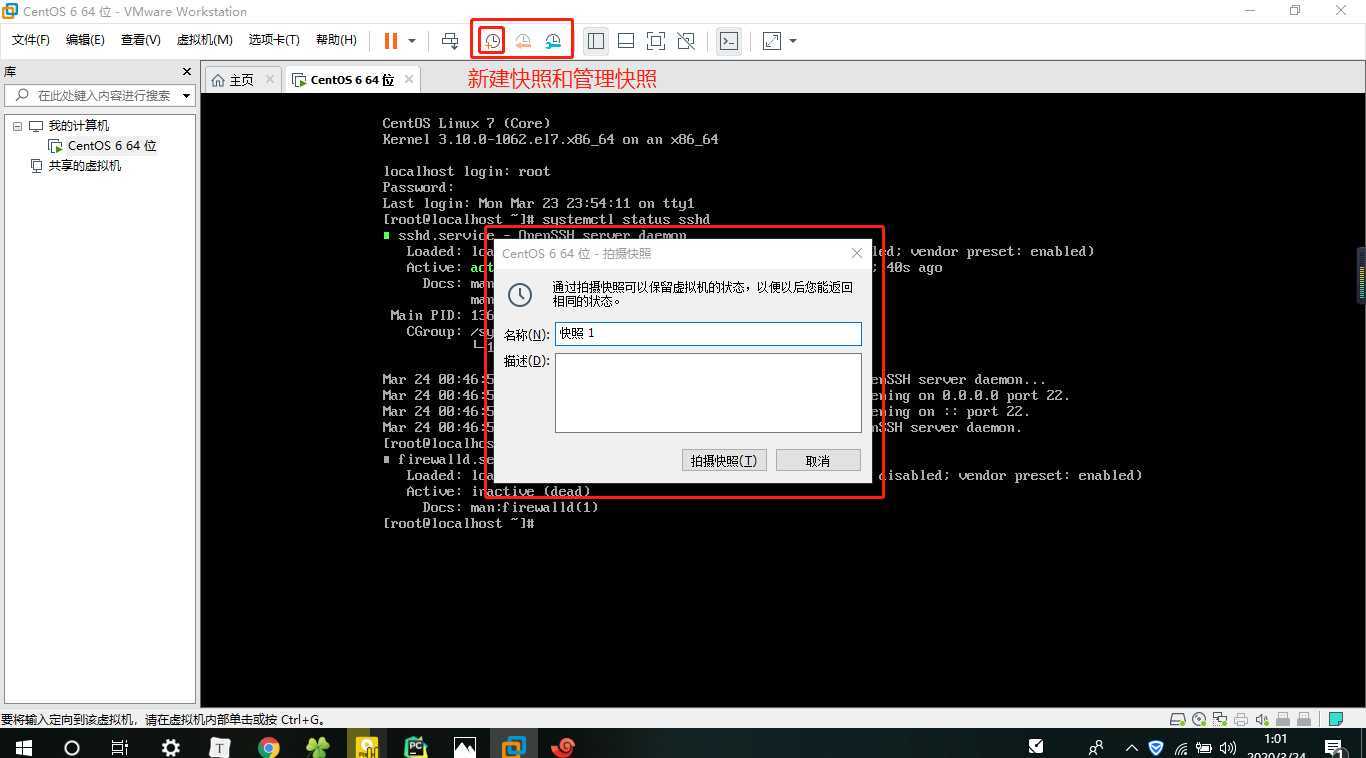Viewport: 1366px width, 758px height.
Task: Open the power options dropdown beside pause
Action: pyautogui.click(x=412, y=41)
